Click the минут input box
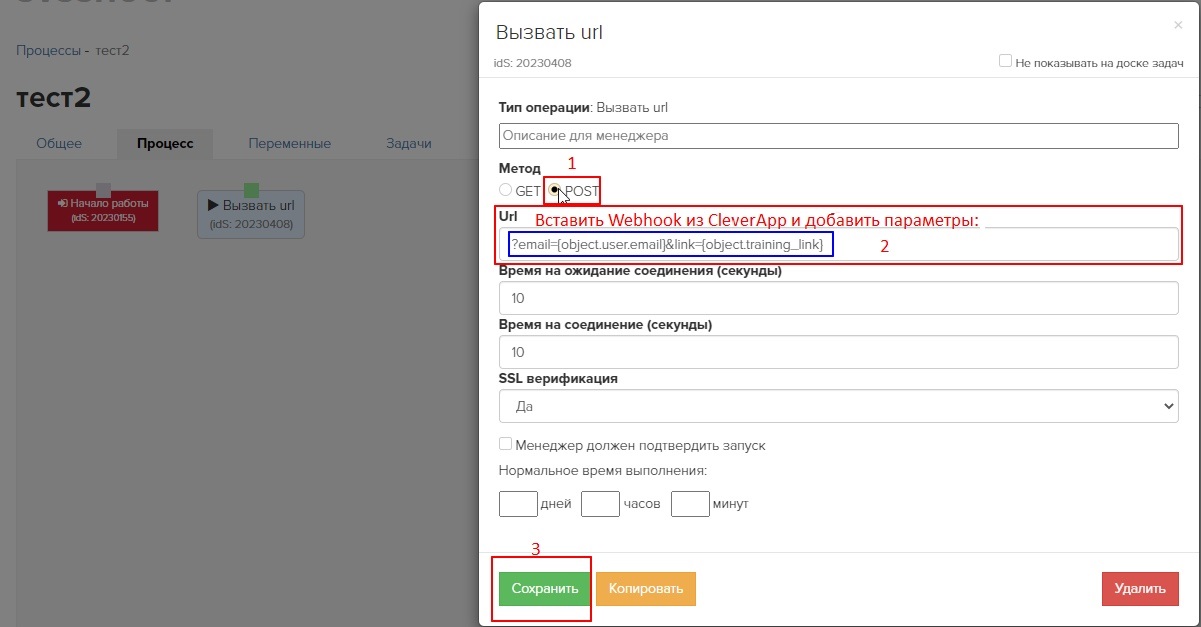The width and height of the screenshot is (1201, 627). [690, 503]
